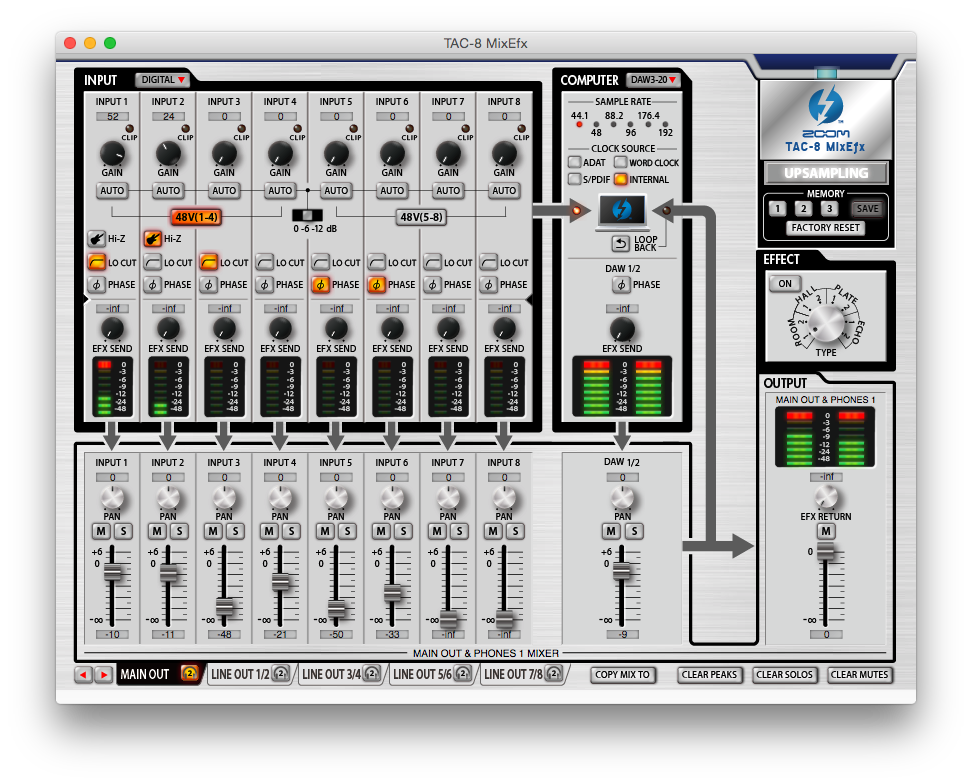
Task: Toggle LO CUT icon on Input 4
Action: [265, 262]
